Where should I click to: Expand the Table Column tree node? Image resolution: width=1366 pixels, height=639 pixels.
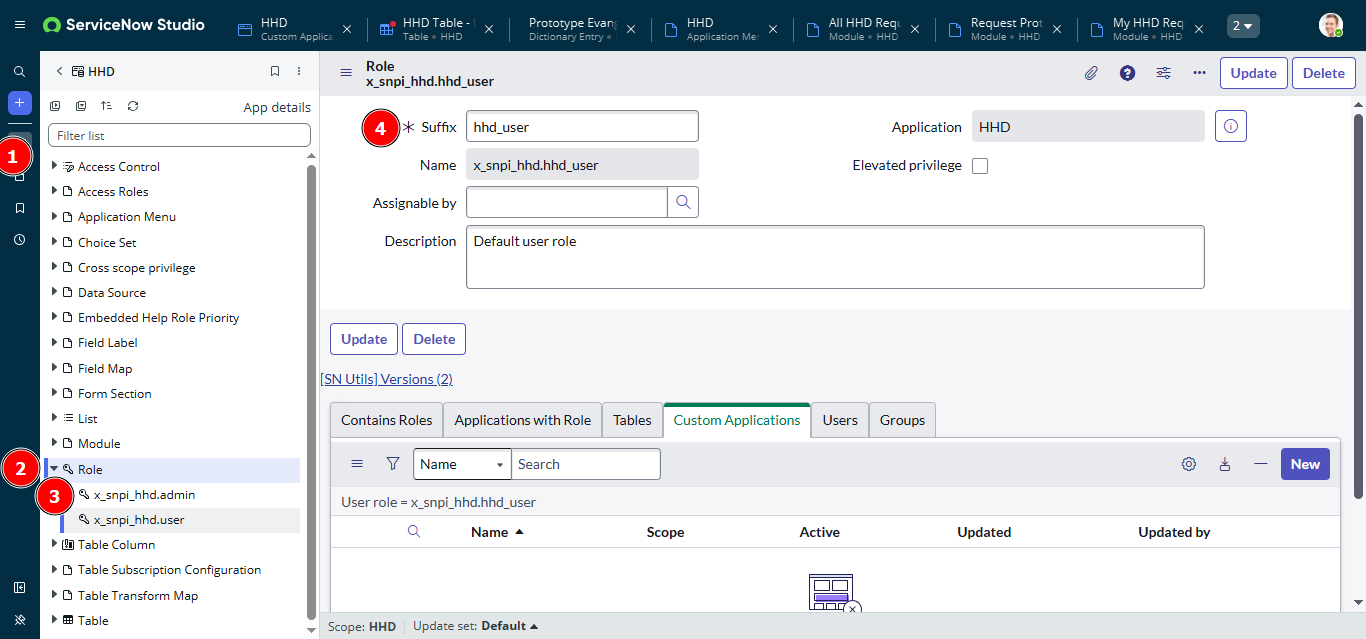(x=54, y=544)
